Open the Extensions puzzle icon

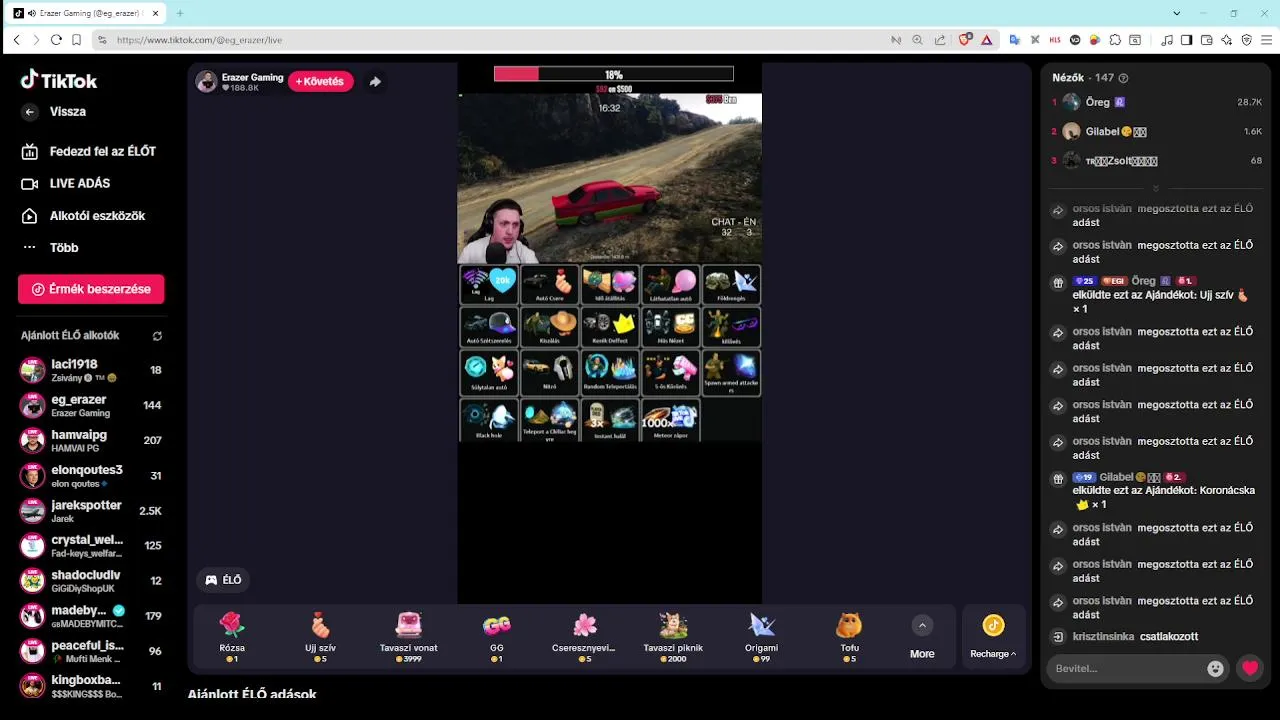coord(1115,40)
